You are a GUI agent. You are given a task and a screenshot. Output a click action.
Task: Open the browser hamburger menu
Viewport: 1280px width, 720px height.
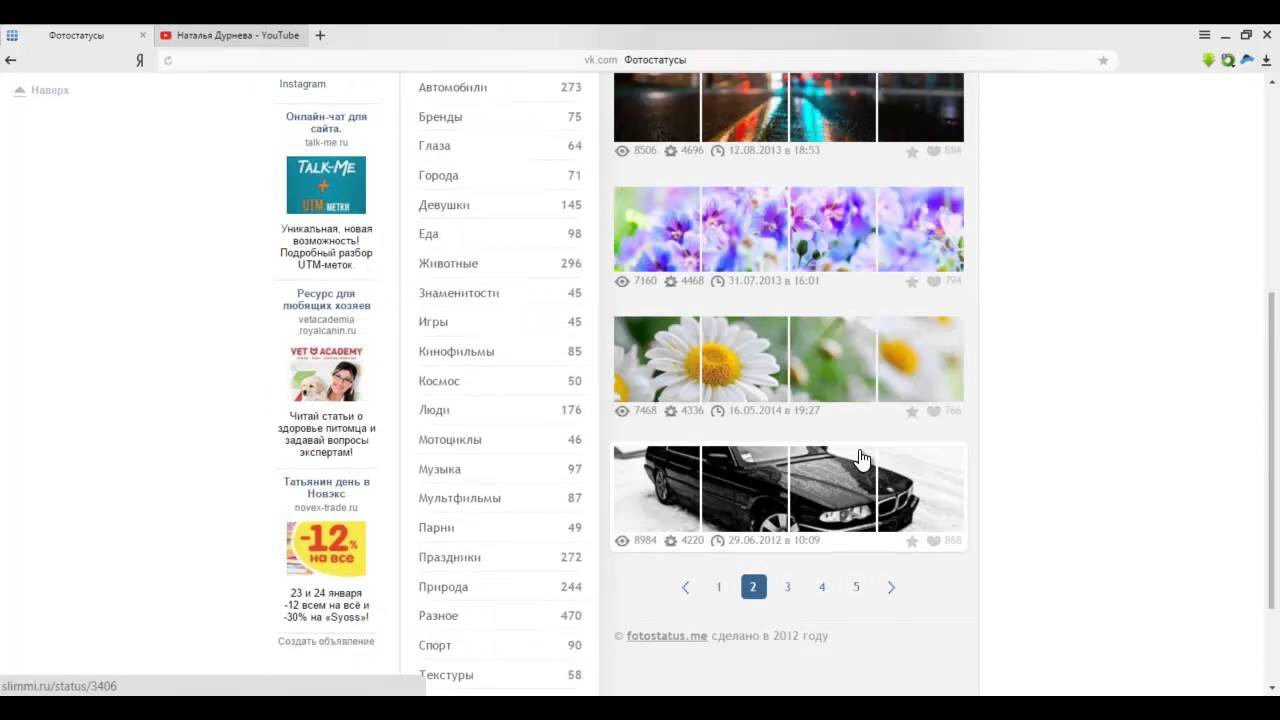coord(1204,35)
